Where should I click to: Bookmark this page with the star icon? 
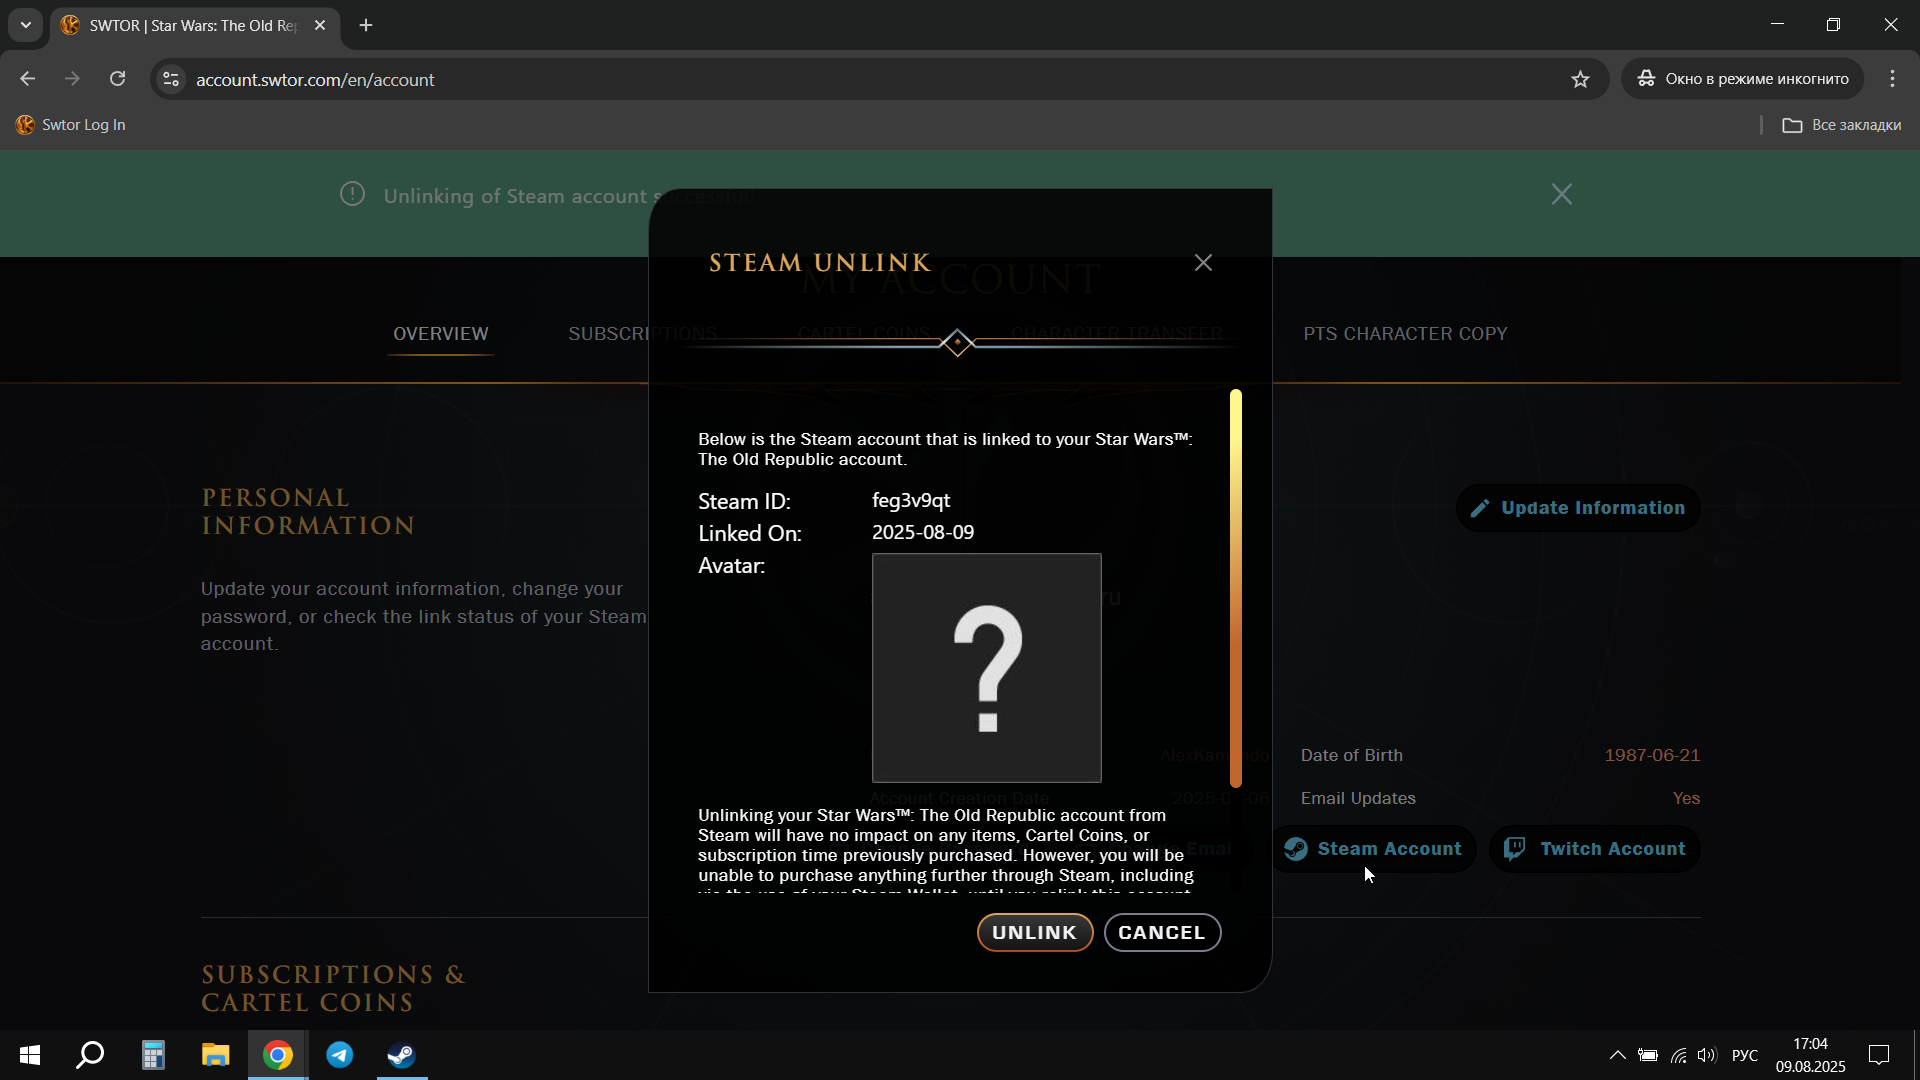point(1580,79)
